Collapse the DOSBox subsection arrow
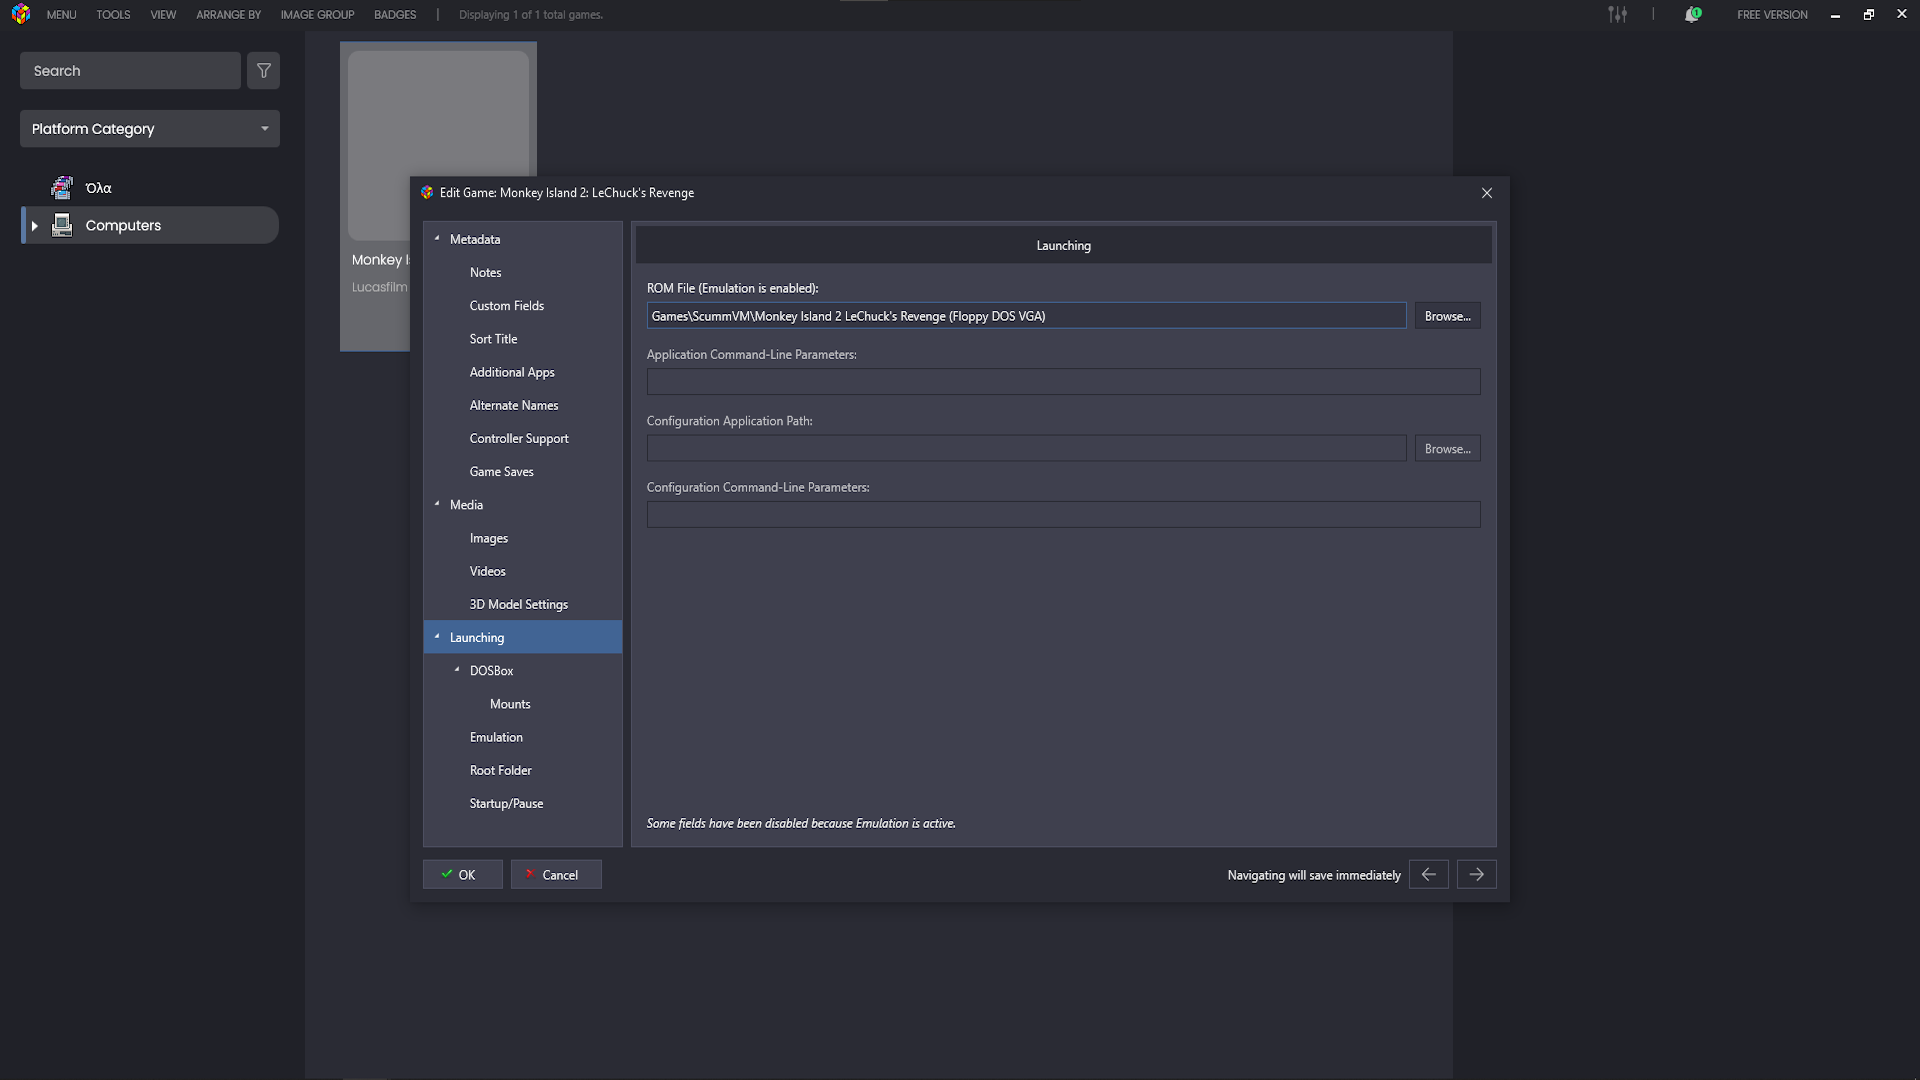Viewport: 1920px width, 1080px height. (x=457, y=670)
